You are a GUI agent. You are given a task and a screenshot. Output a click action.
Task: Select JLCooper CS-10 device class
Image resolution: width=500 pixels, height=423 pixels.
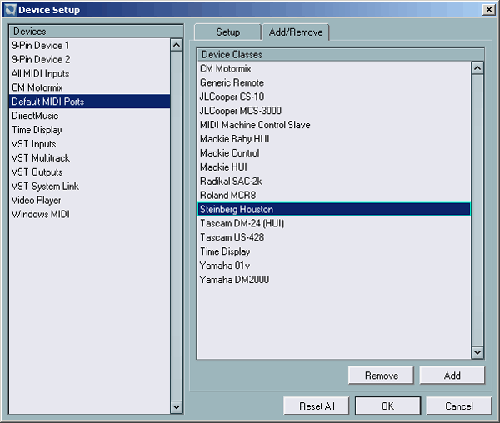tap(334, 97)
